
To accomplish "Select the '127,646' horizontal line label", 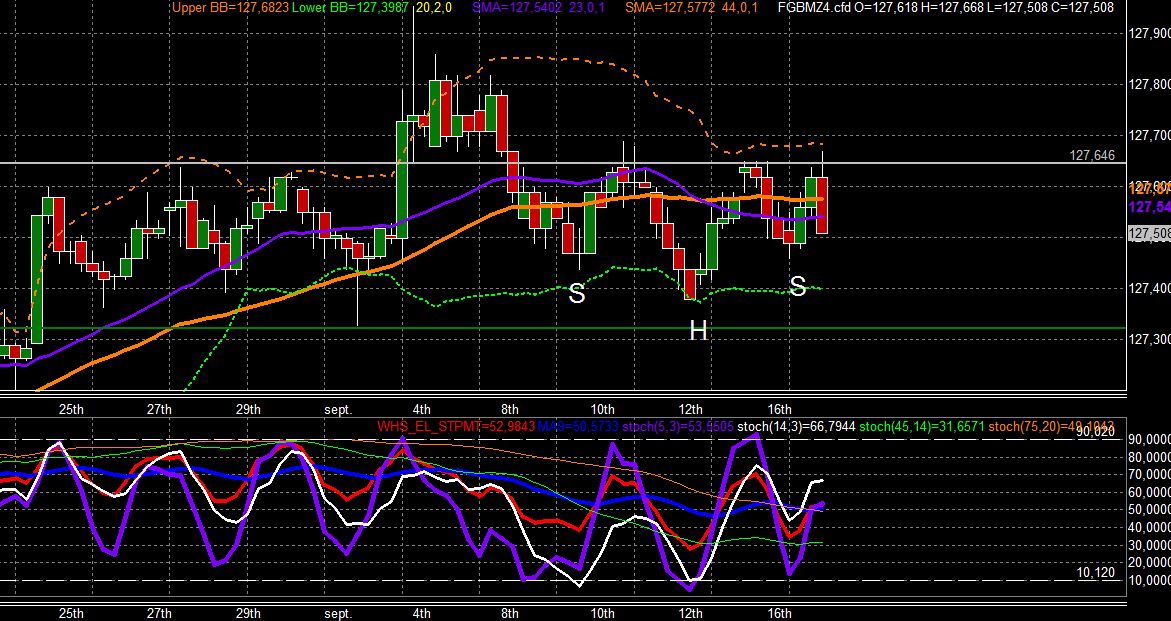I will [1092, 155].
